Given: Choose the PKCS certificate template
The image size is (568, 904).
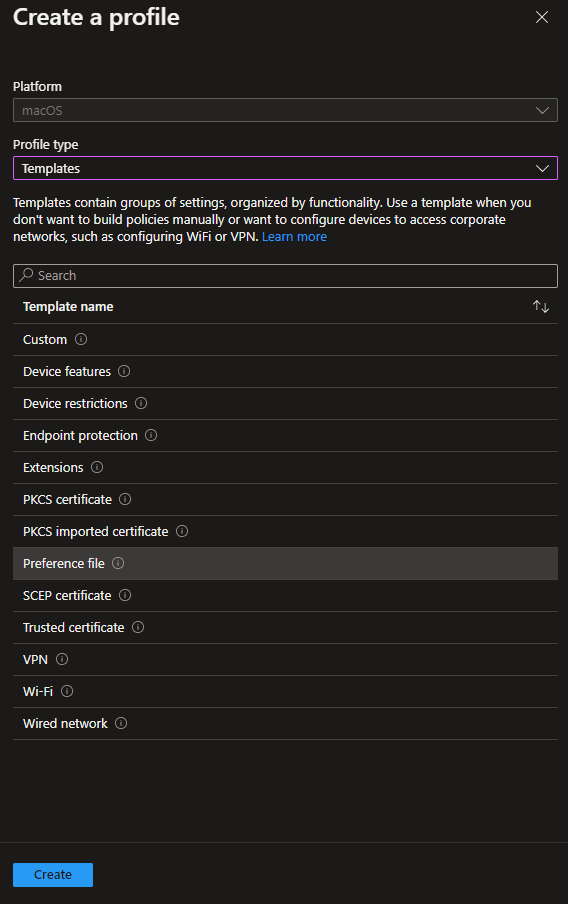Looking at the screenshot, I should pos(285,500).
